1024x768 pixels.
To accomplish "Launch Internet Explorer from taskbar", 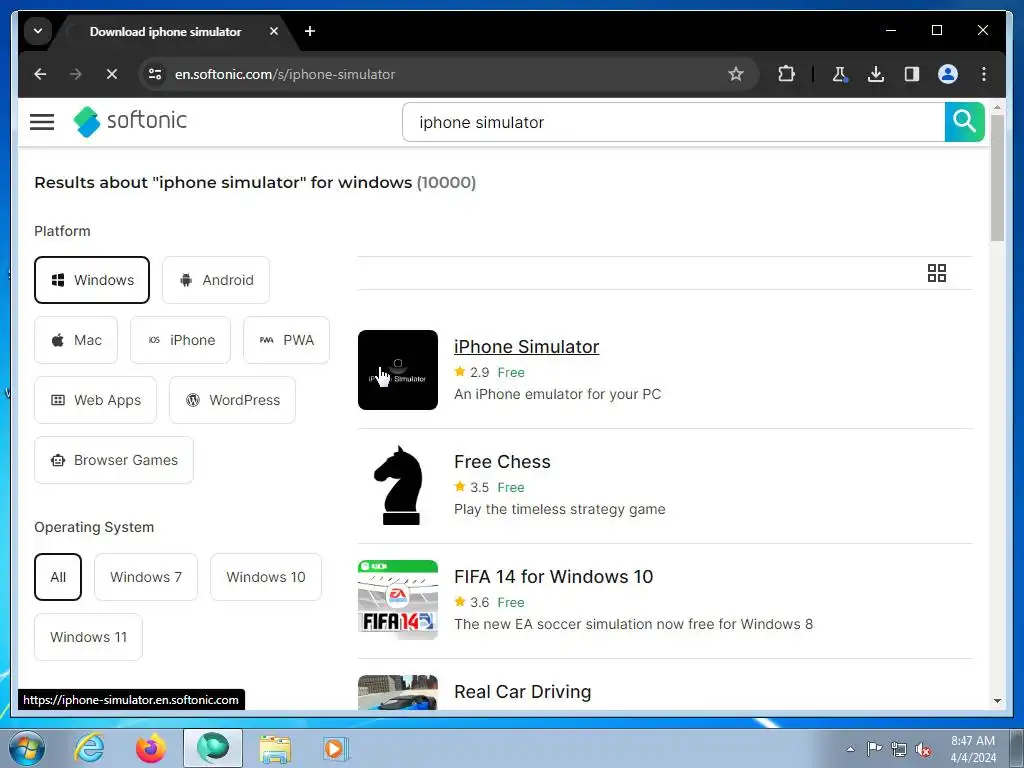I will click(89, 748).
